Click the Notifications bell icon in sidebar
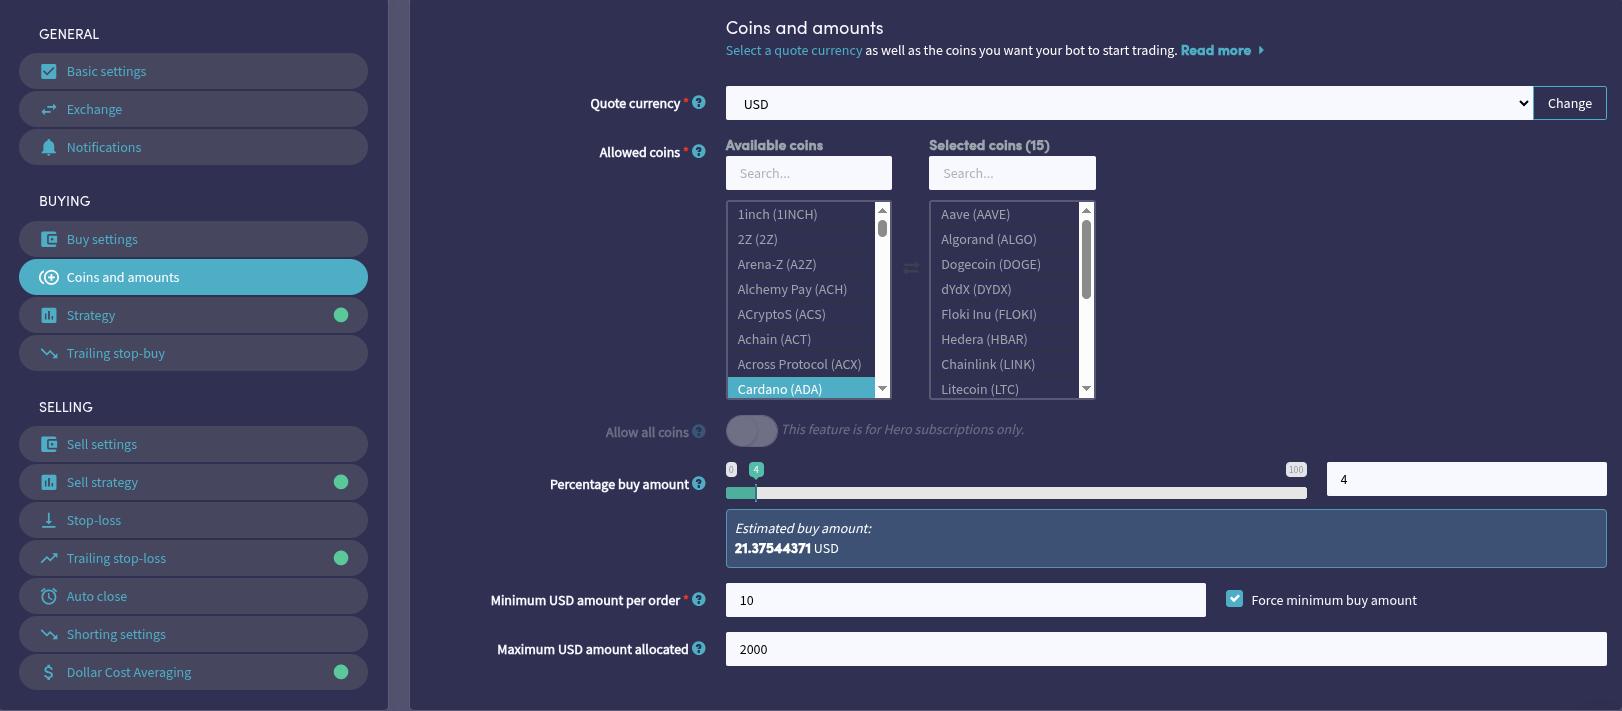The width and height of the screenshot is (1622, 711). pos(49,147)
